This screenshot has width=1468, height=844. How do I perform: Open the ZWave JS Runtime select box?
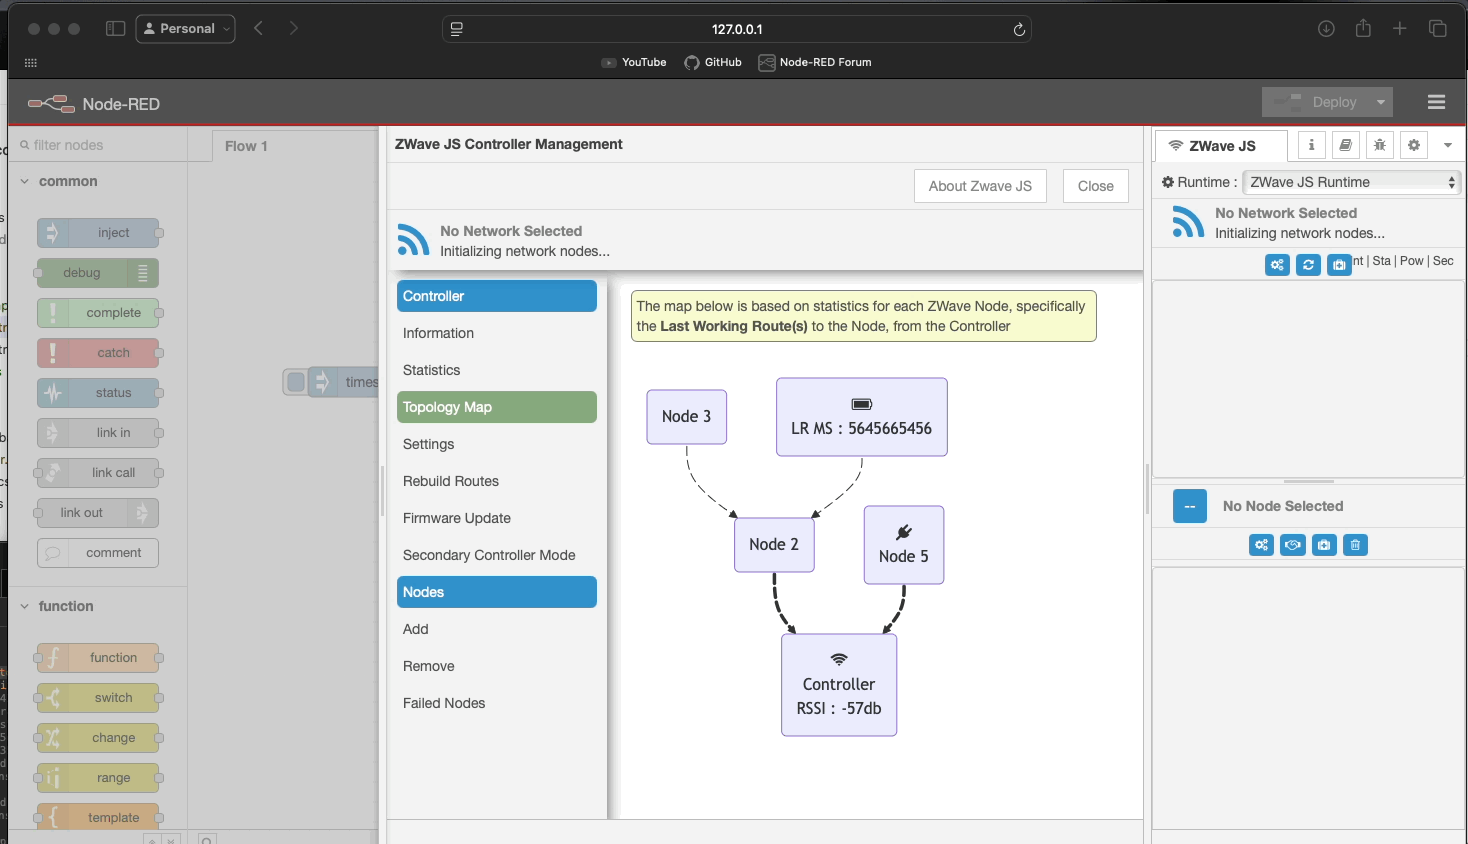pyautogui.click(x=1352, y=182)
